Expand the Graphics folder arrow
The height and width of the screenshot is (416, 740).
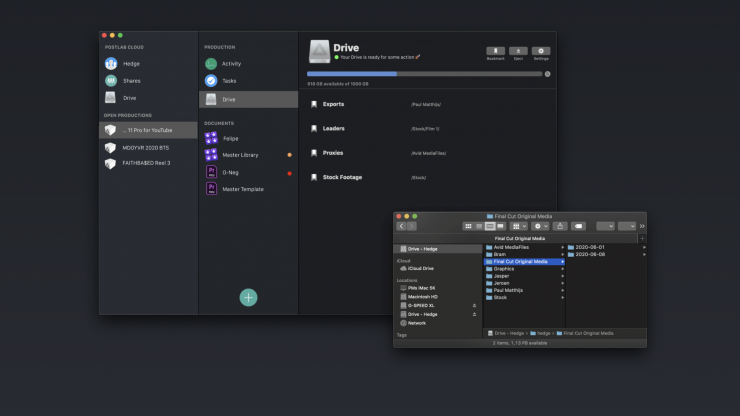[562, 268]
